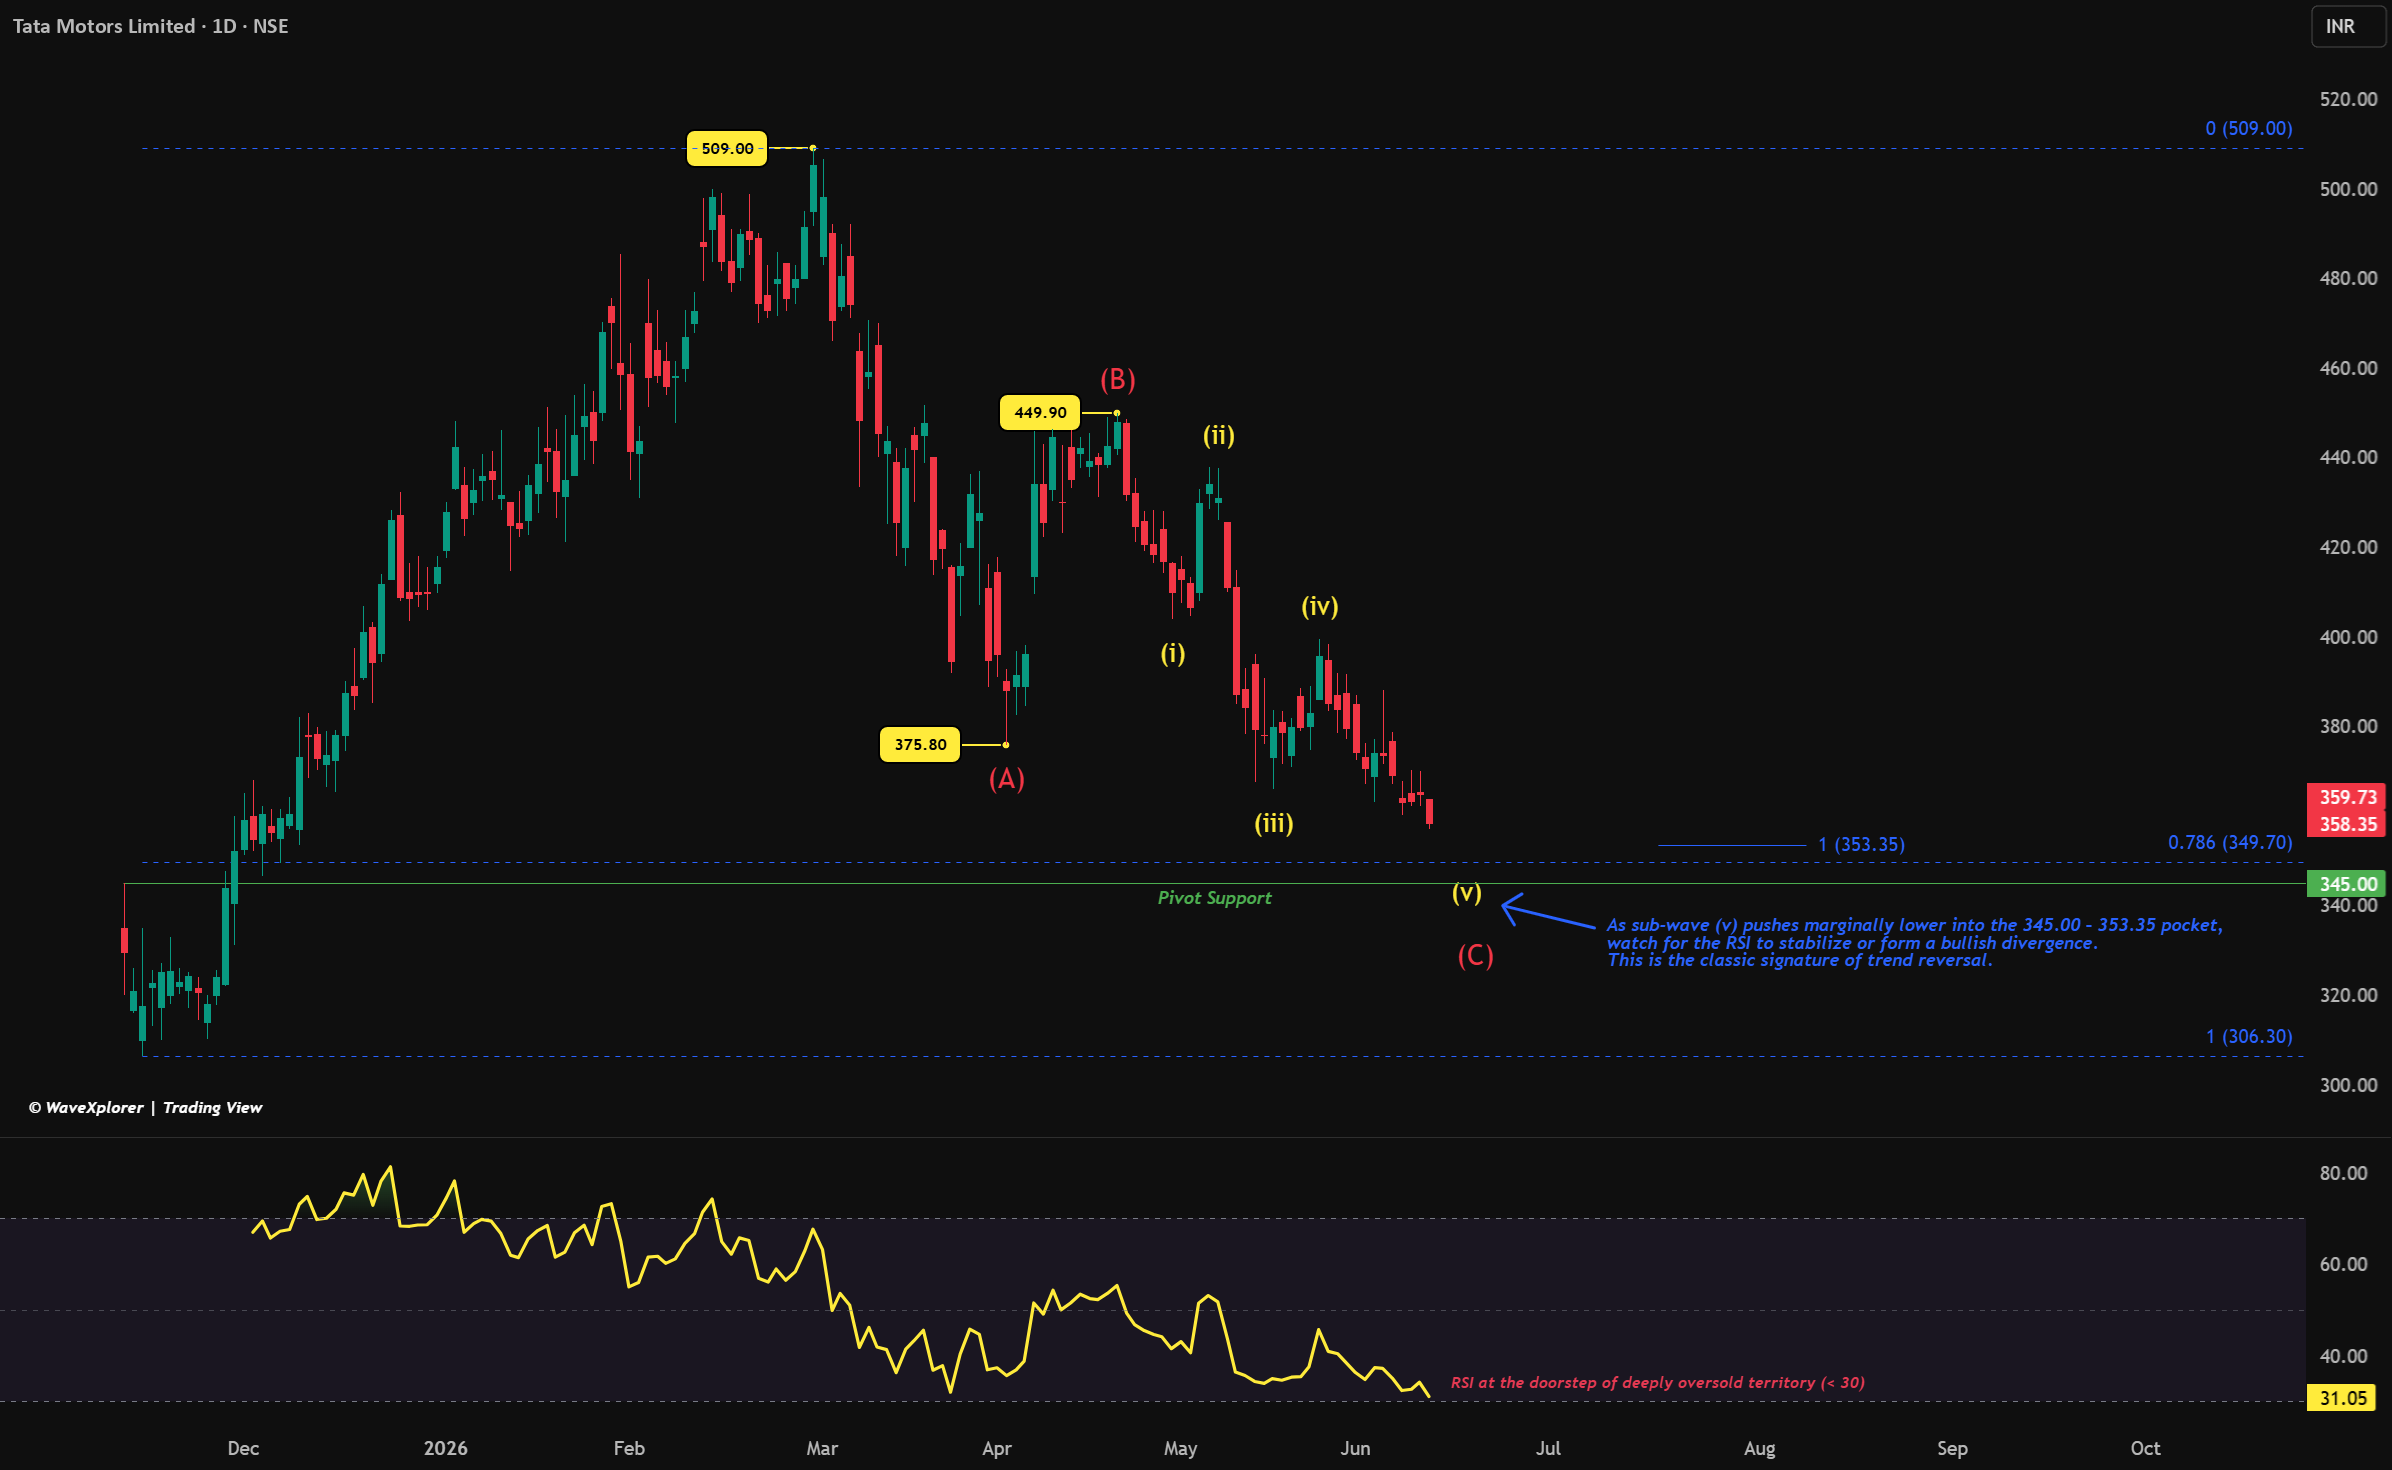Viewport: 2392px width, 1470px height.
Task: Click the 358.35 red price tag
Action: click(2346, 824)
